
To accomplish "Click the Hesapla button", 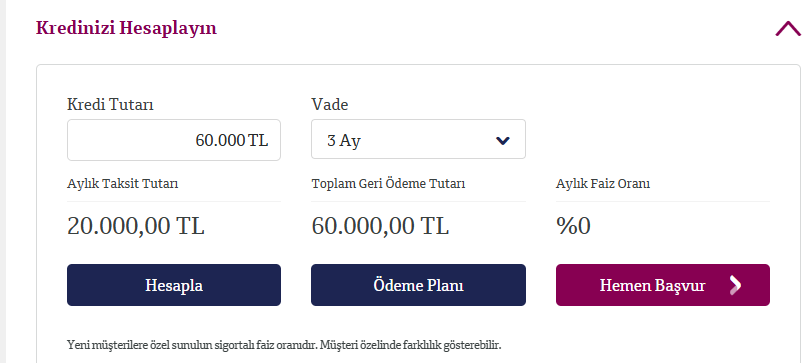I will pos(174,285).
